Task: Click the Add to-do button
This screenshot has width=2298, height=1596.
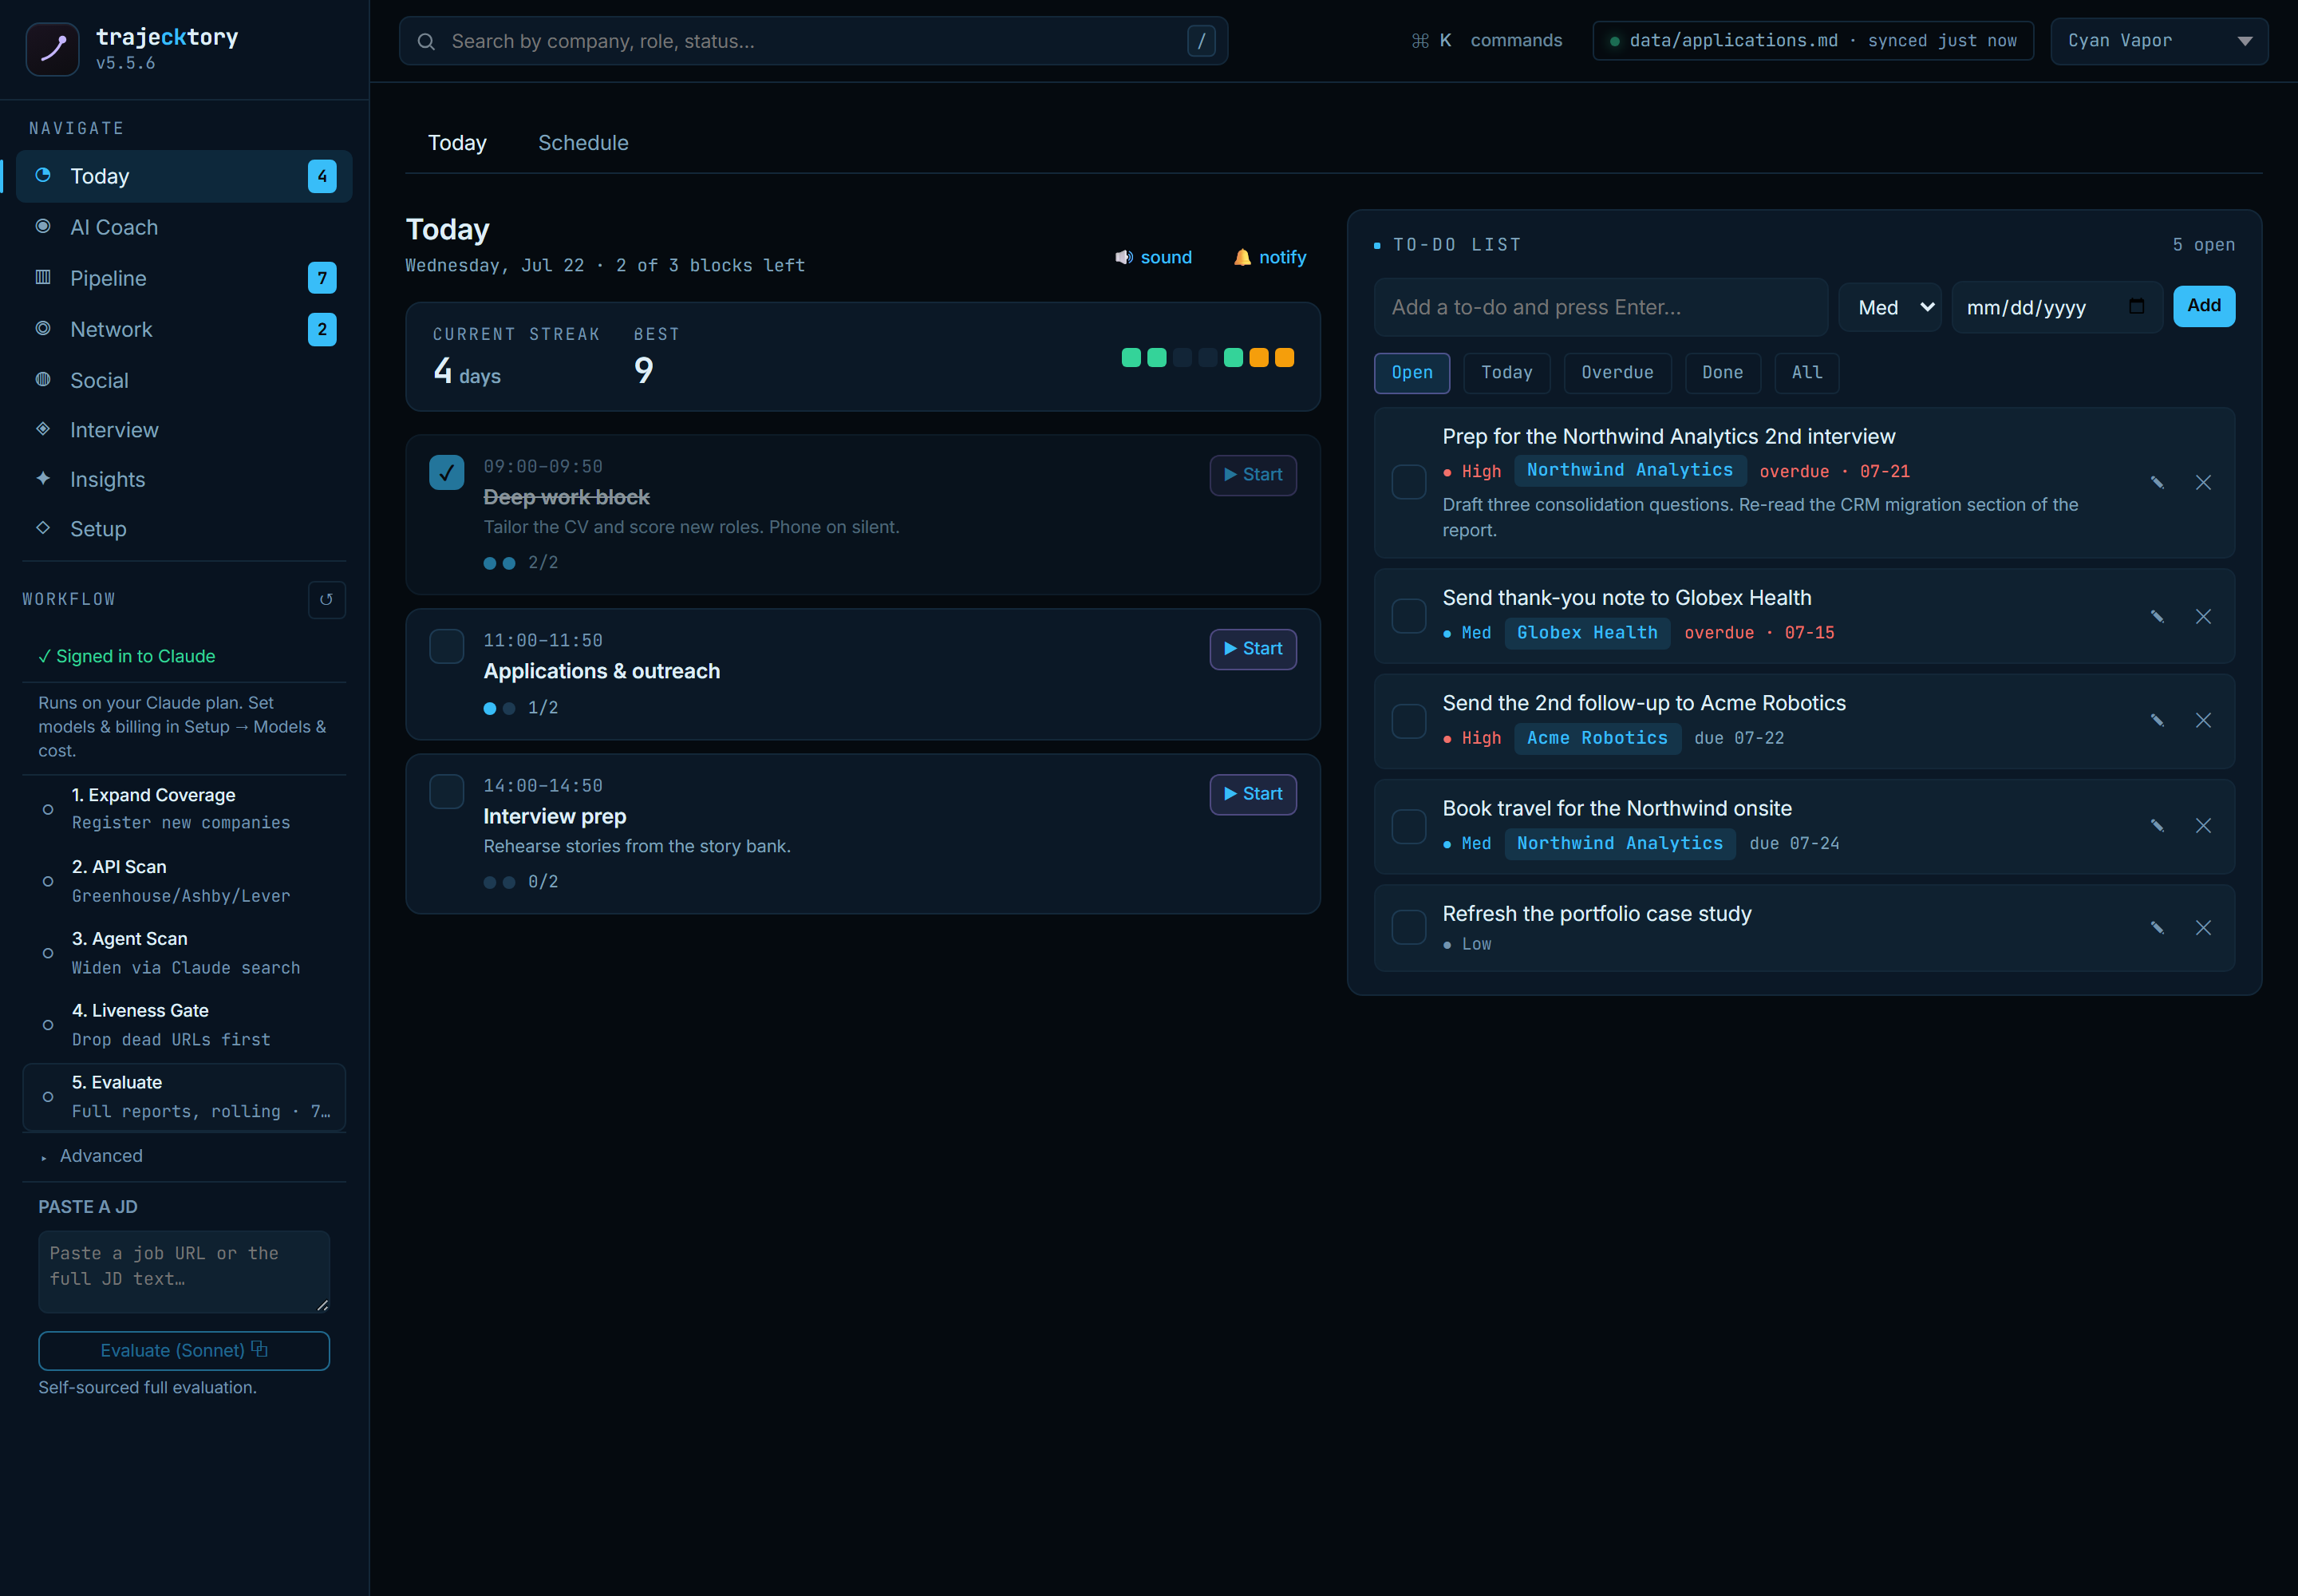Action: (x=2203, y=306)
